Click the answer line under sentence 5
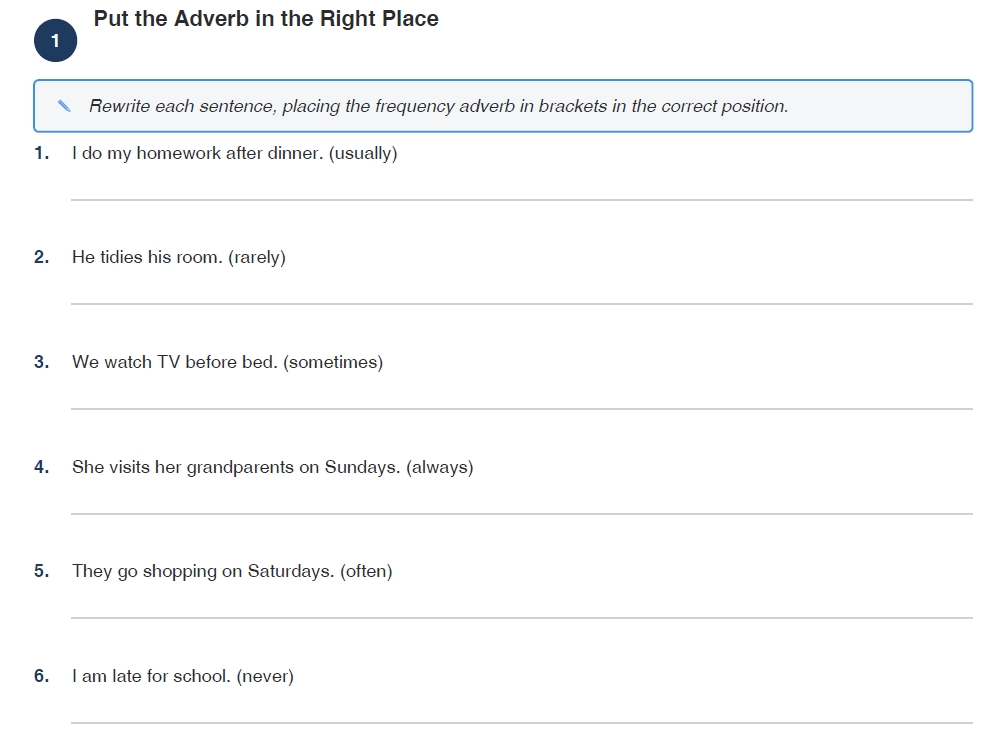The width and height of the screenshot is (996, 739). tap(522, 618)
